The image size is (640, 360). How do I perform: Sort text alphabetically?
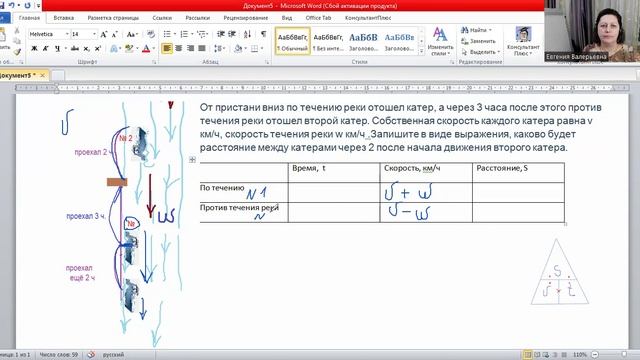[247, 34]
